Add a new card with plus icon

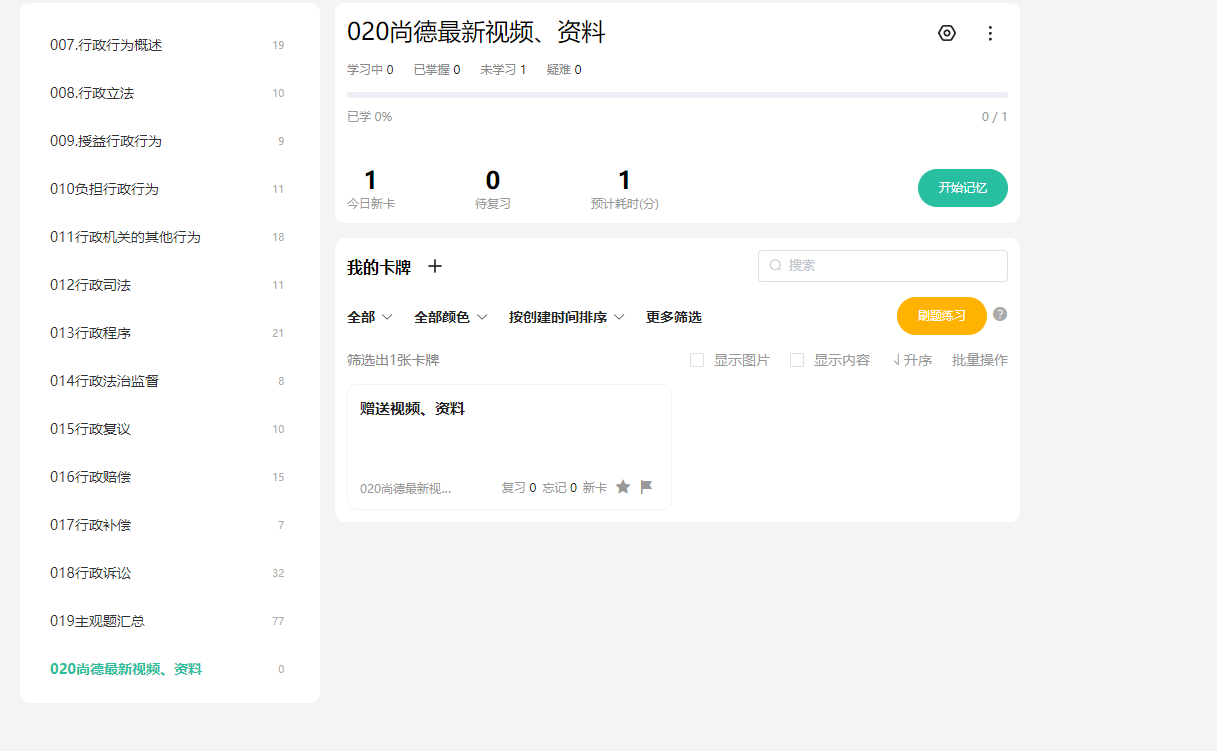pyautogui.click(x=435, y=267)
